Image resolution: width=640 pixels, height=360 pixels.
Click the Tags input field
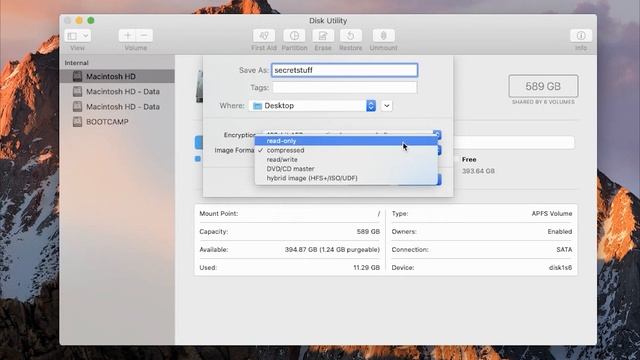(344, 87)
